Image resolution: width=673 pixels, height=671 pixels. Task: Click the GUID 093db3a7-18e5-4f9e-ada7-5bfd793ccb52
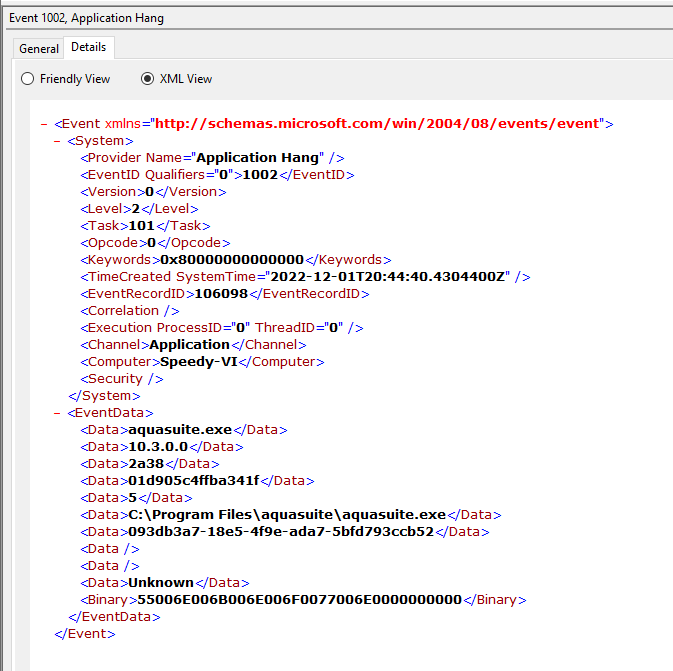pos(281,531)
